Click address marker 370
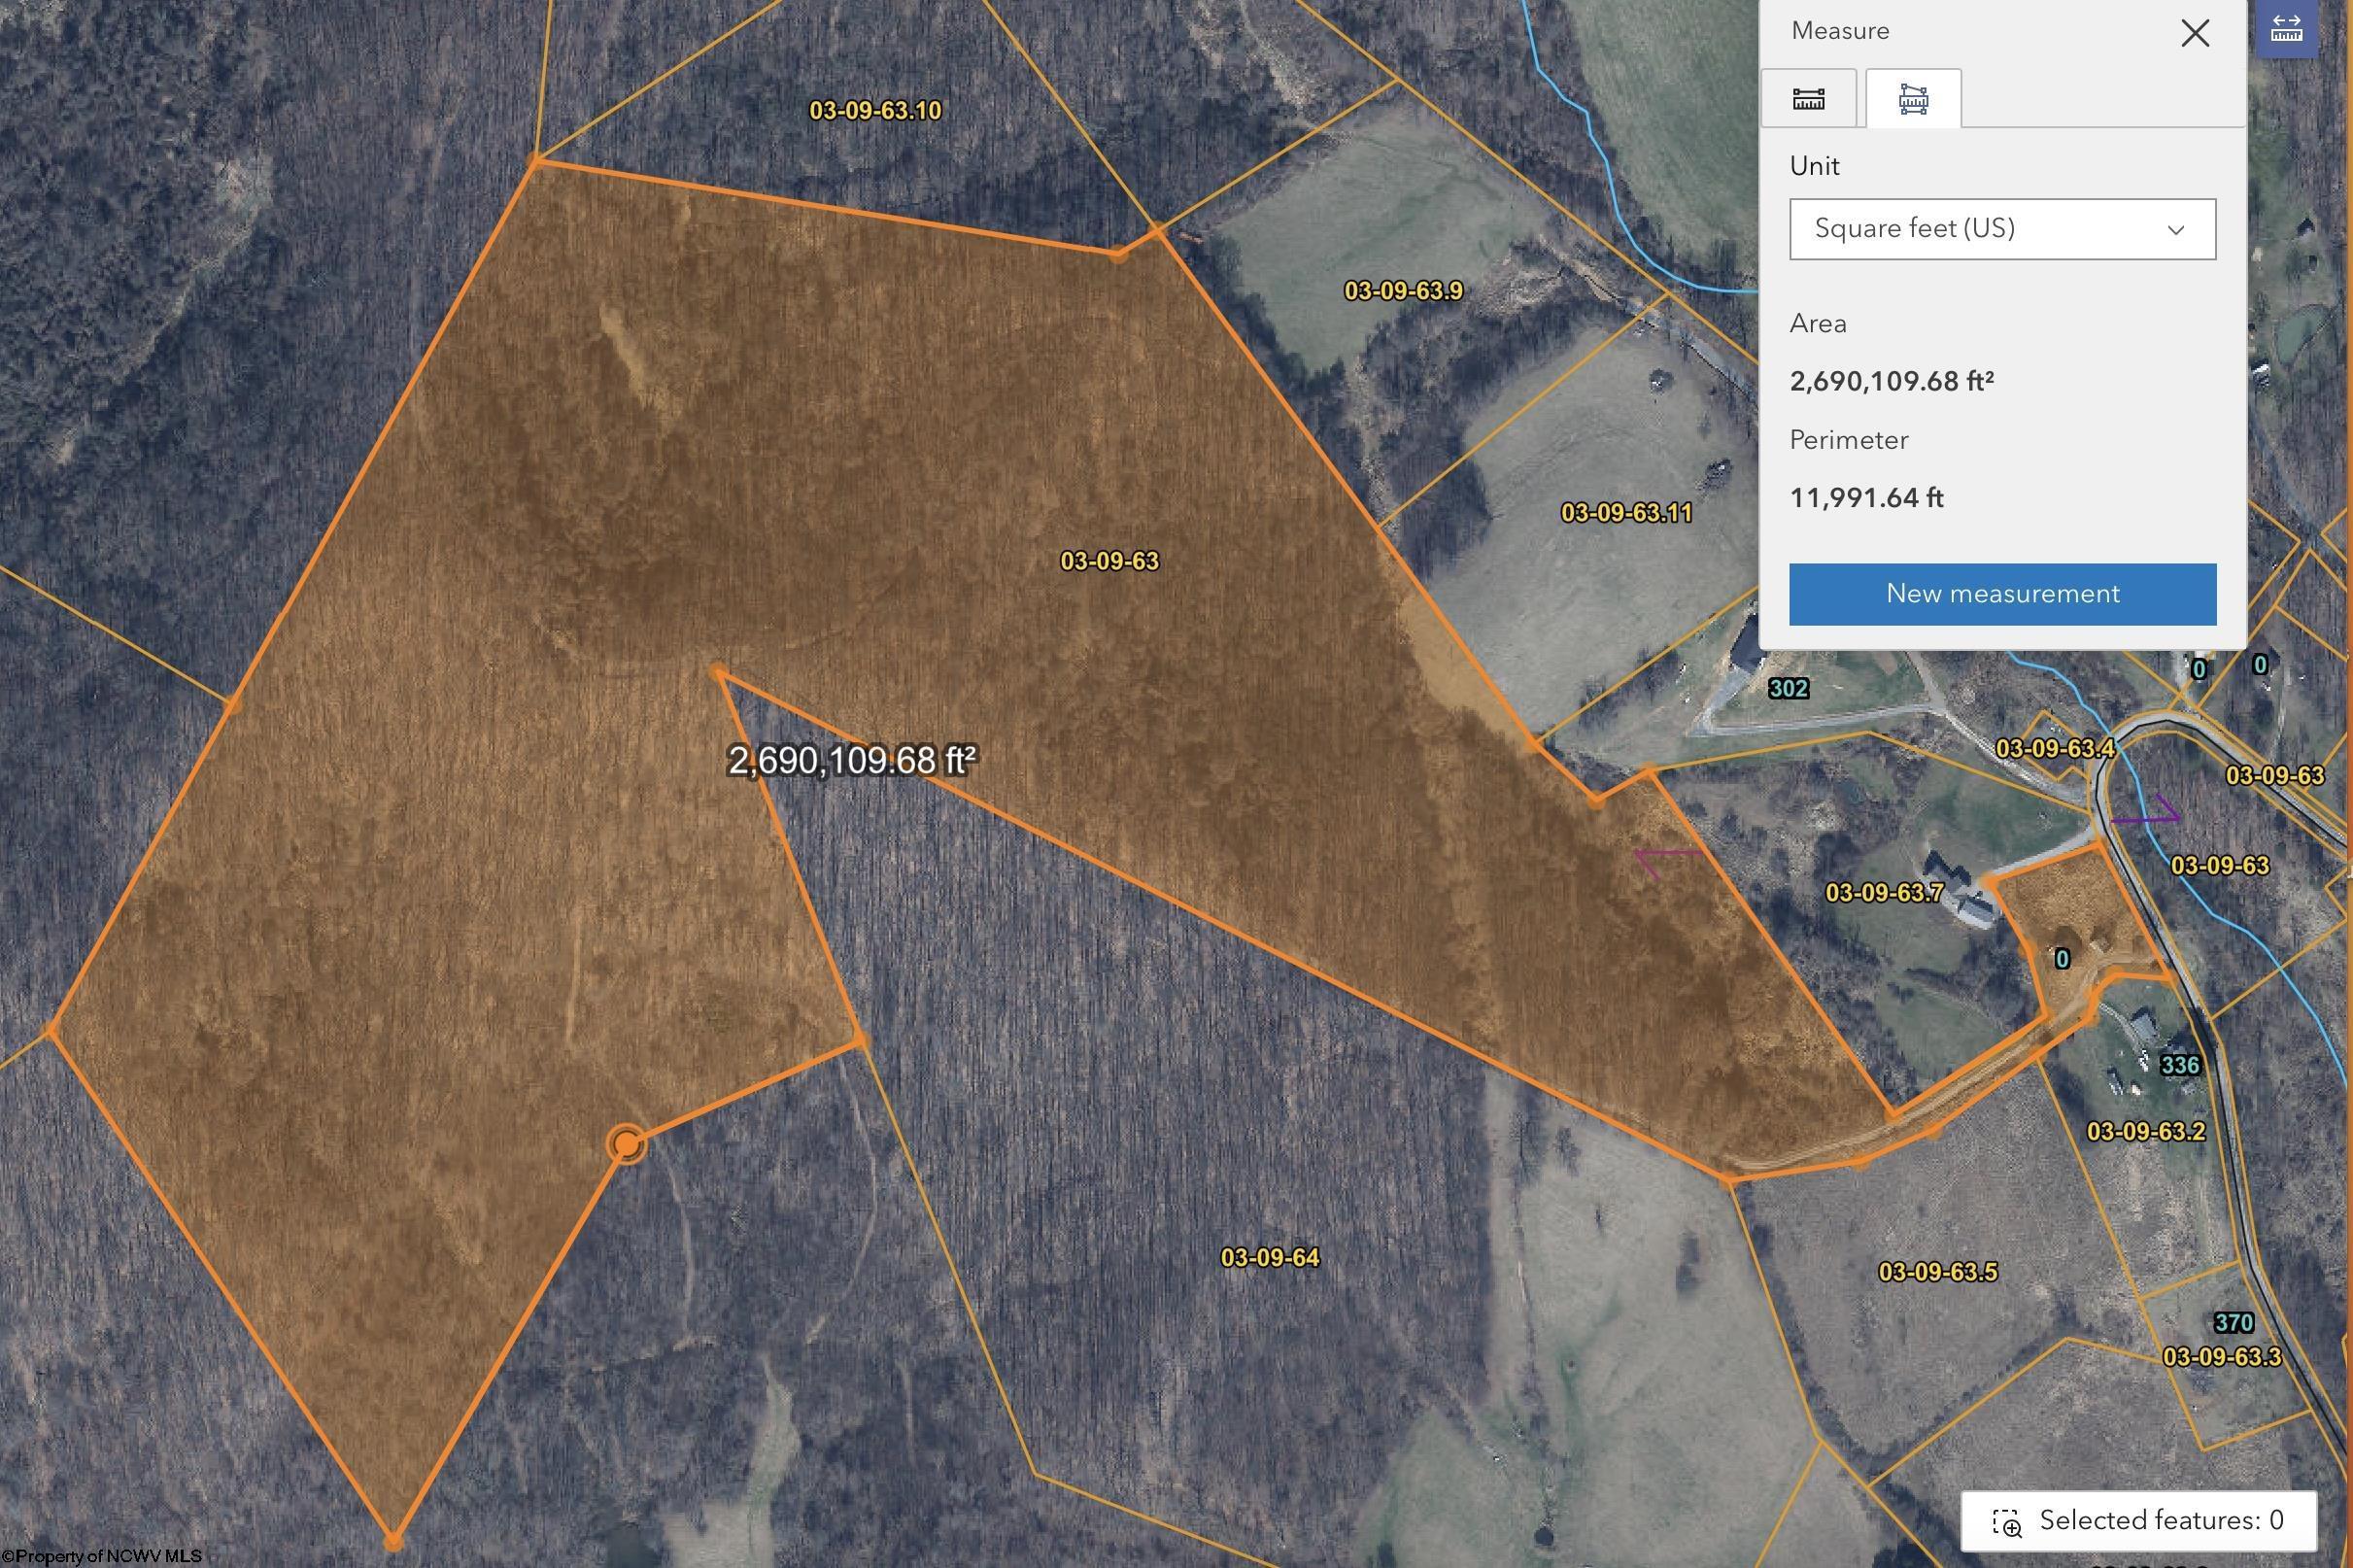The width and height of the screenshot is (2353, 1568). tap(2233, 1323)
